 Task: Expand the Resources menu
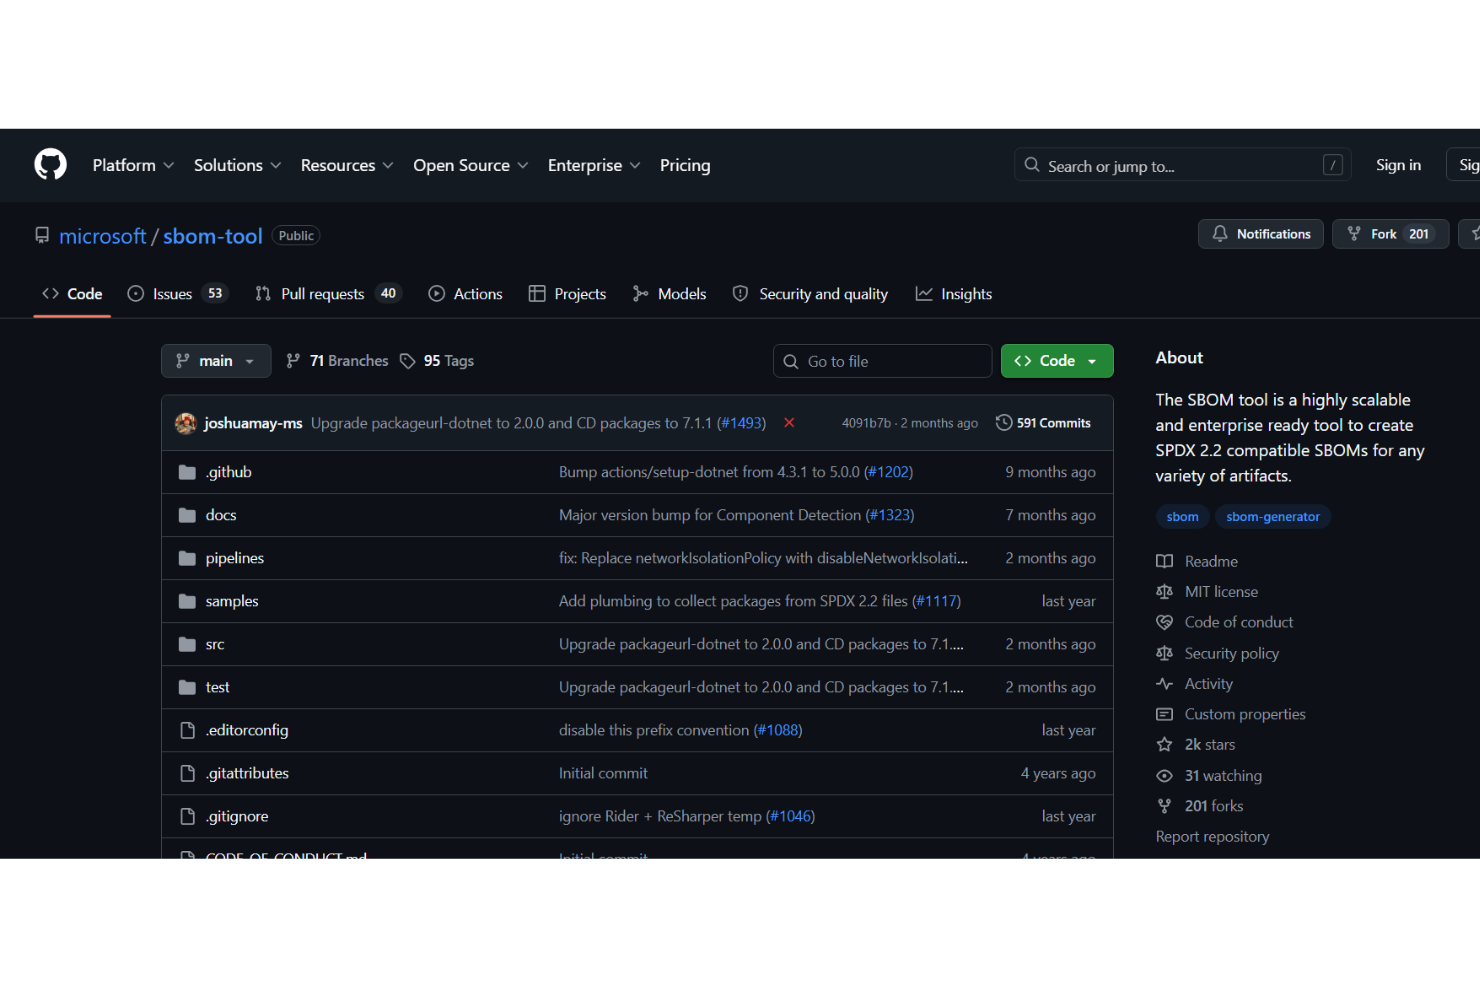(347, 165)
